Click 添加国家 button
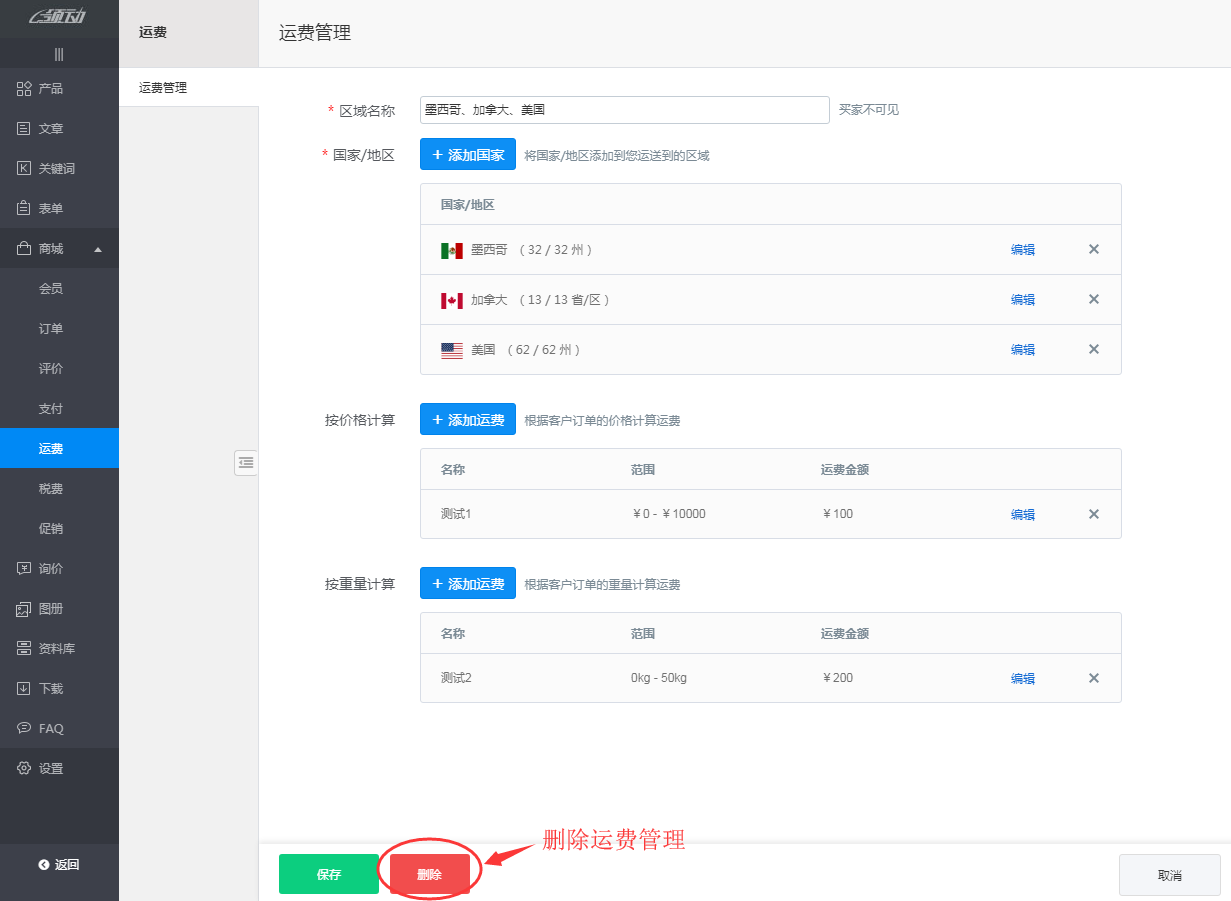Image resolution: width=1231 pixels, height=901 pixels. (x=468, y=155)
